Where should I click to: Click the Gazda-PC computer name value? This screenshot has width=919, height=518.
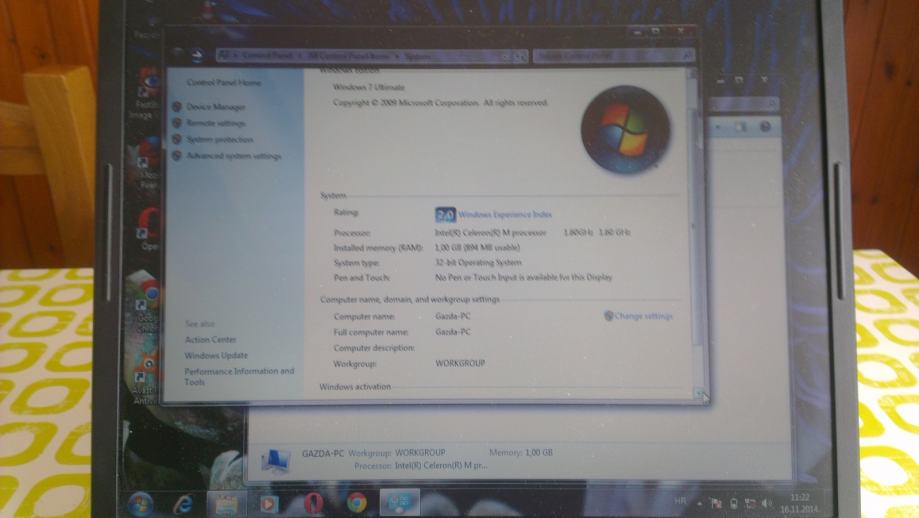(452, 316)
